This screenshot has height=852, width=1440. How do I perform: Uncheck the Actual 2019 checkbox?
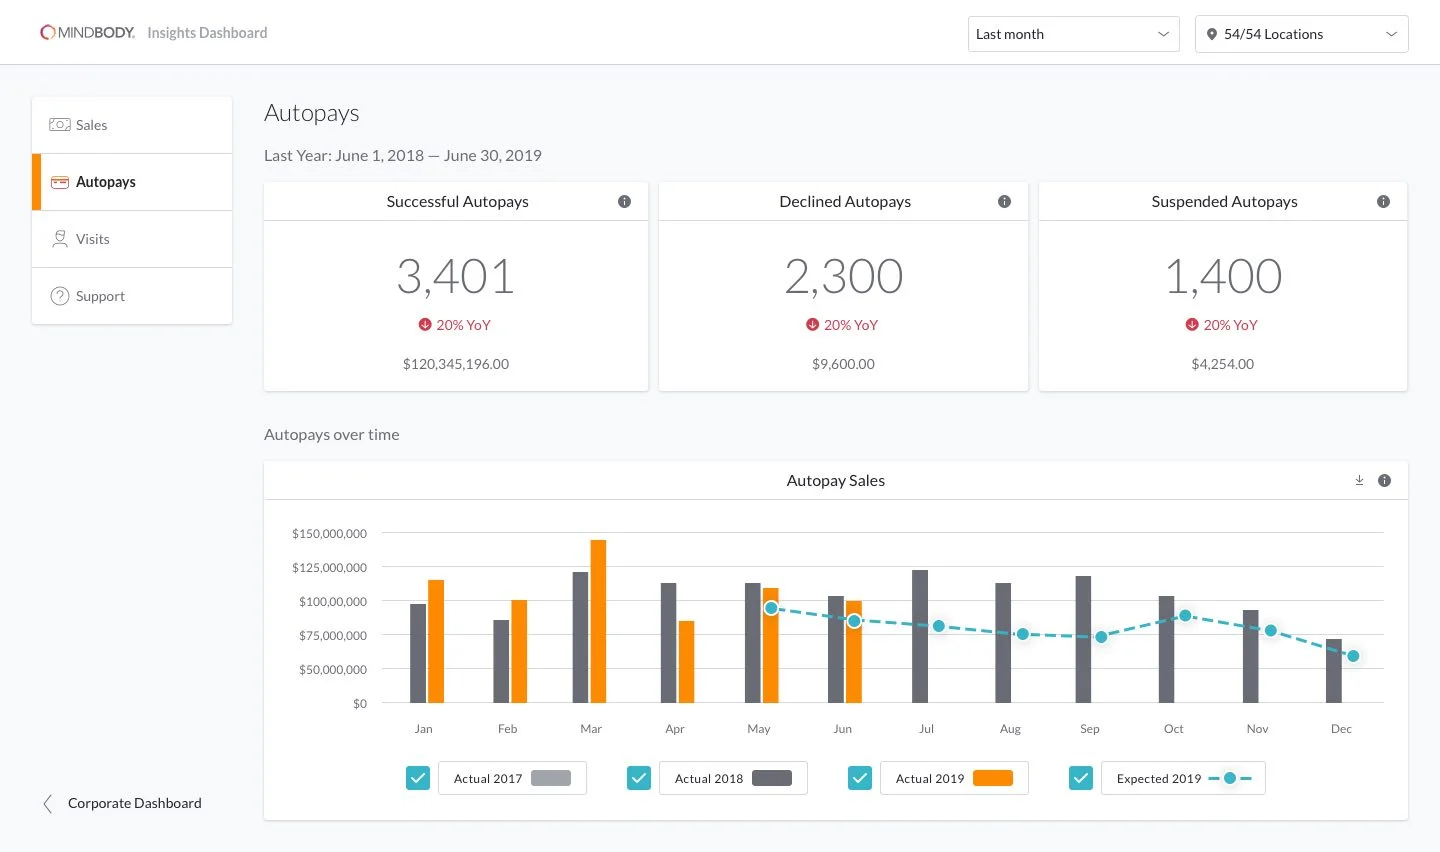[860, 778]
